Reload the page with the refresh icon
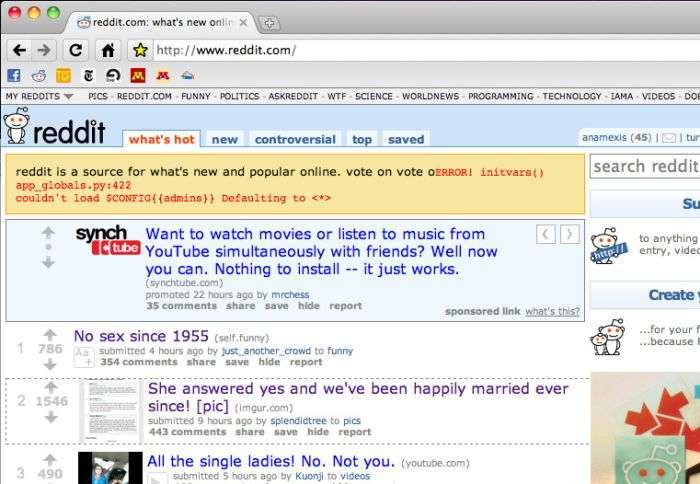Screen dimensions: 700x484 coord(75,50)
